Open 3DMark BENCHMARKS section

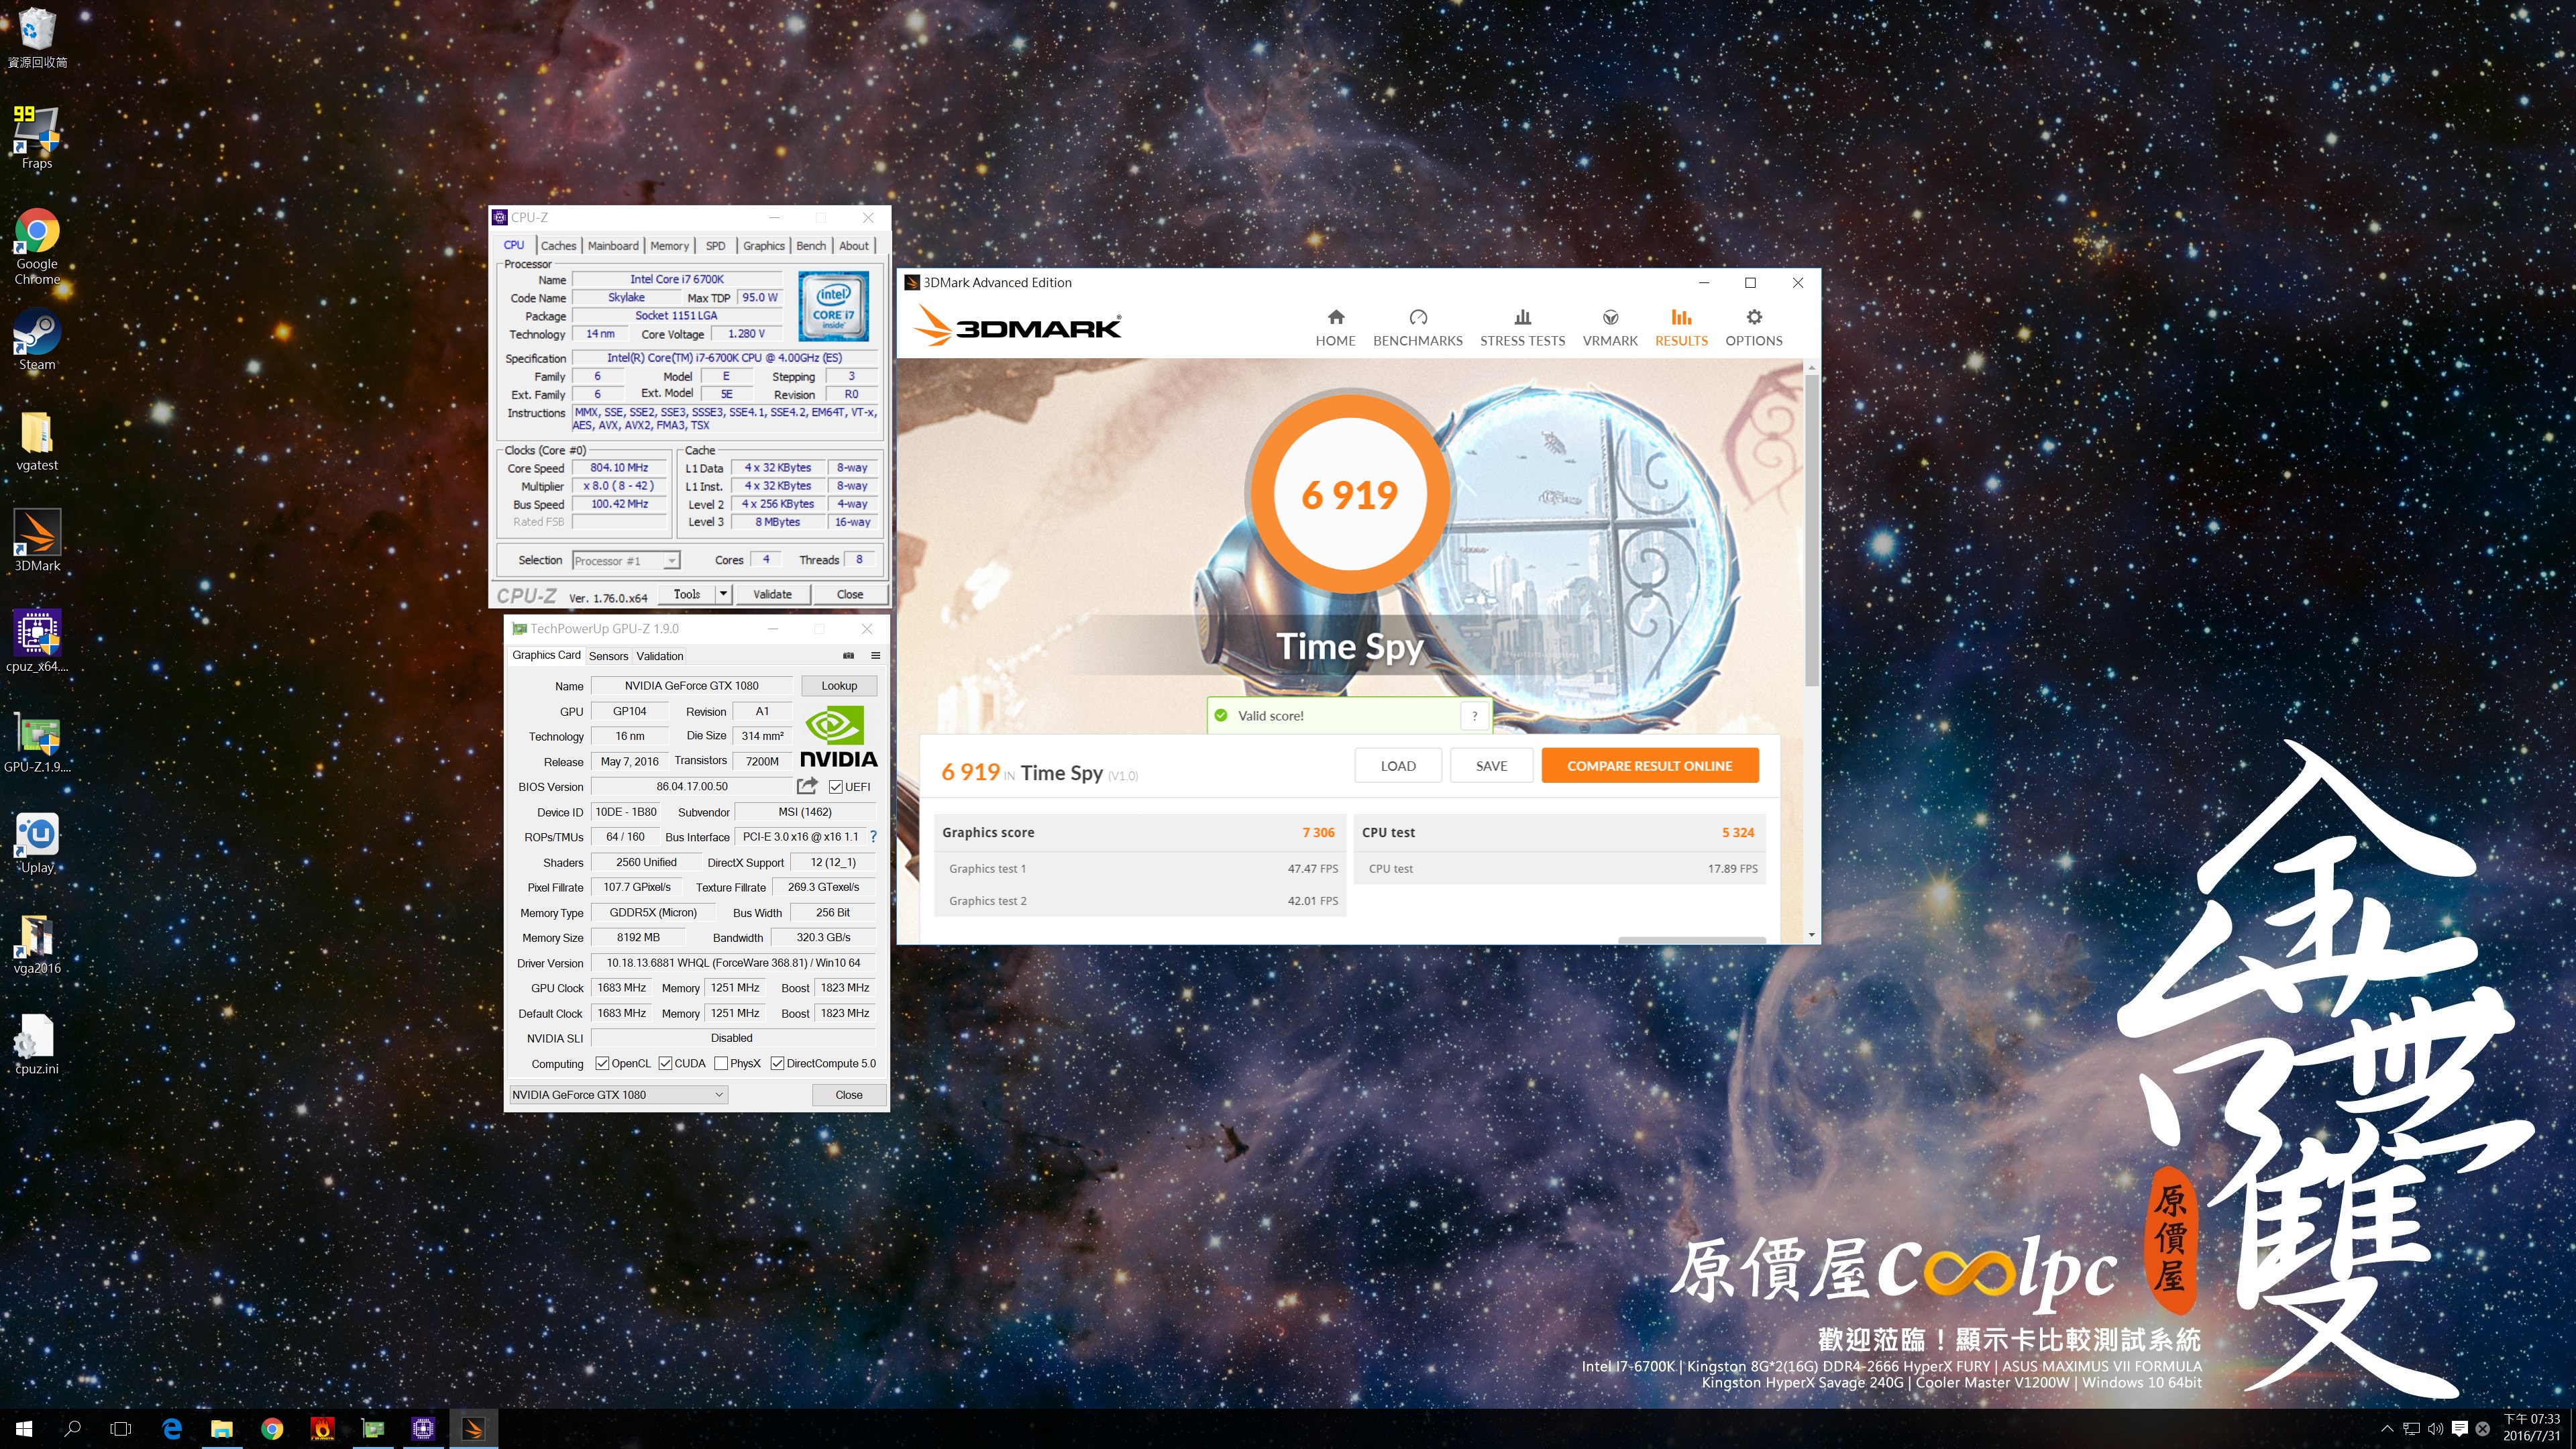1417,328
